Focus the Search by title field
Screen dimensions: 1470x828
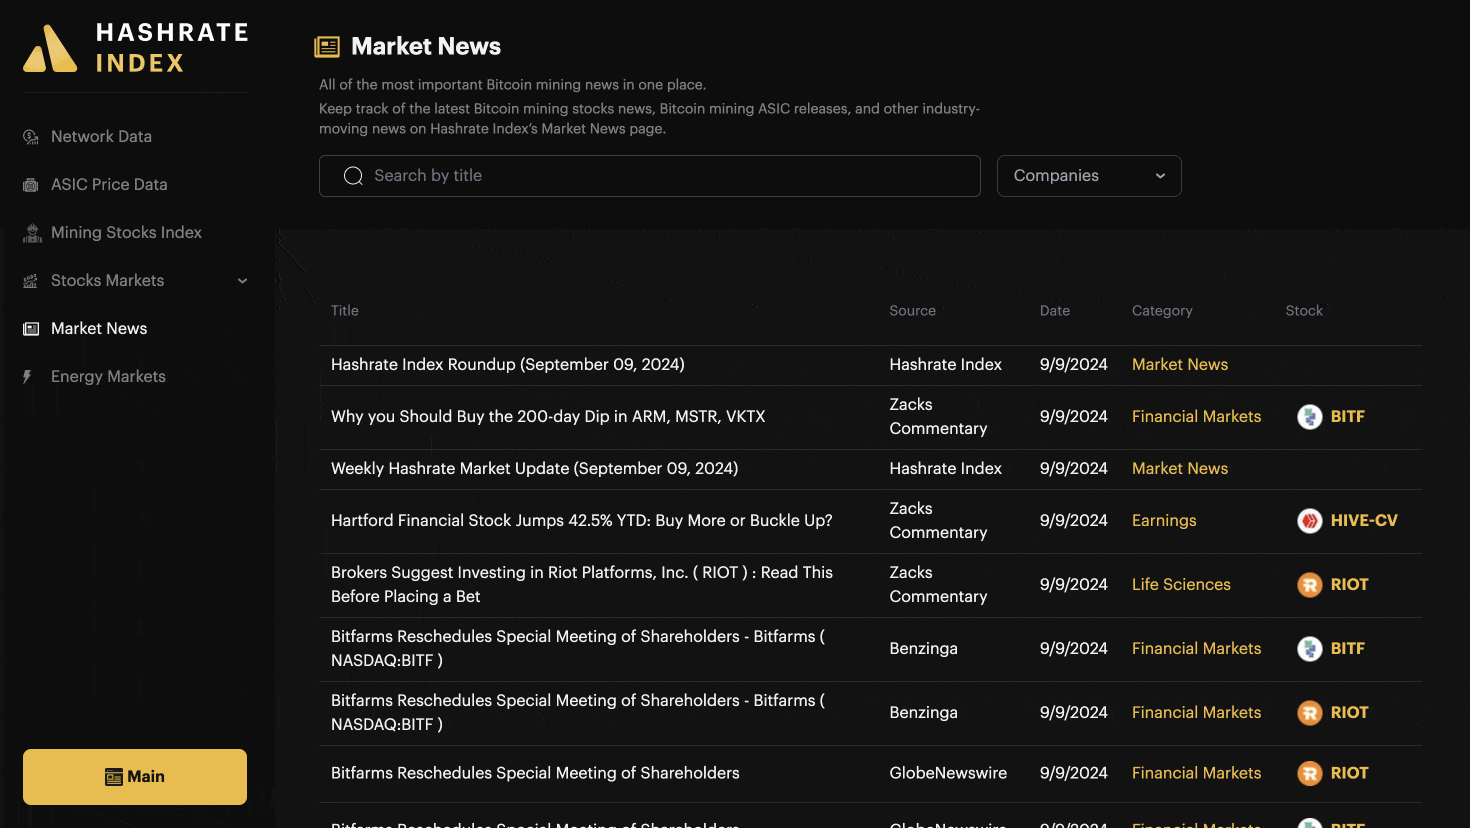[x=650, y=176]
